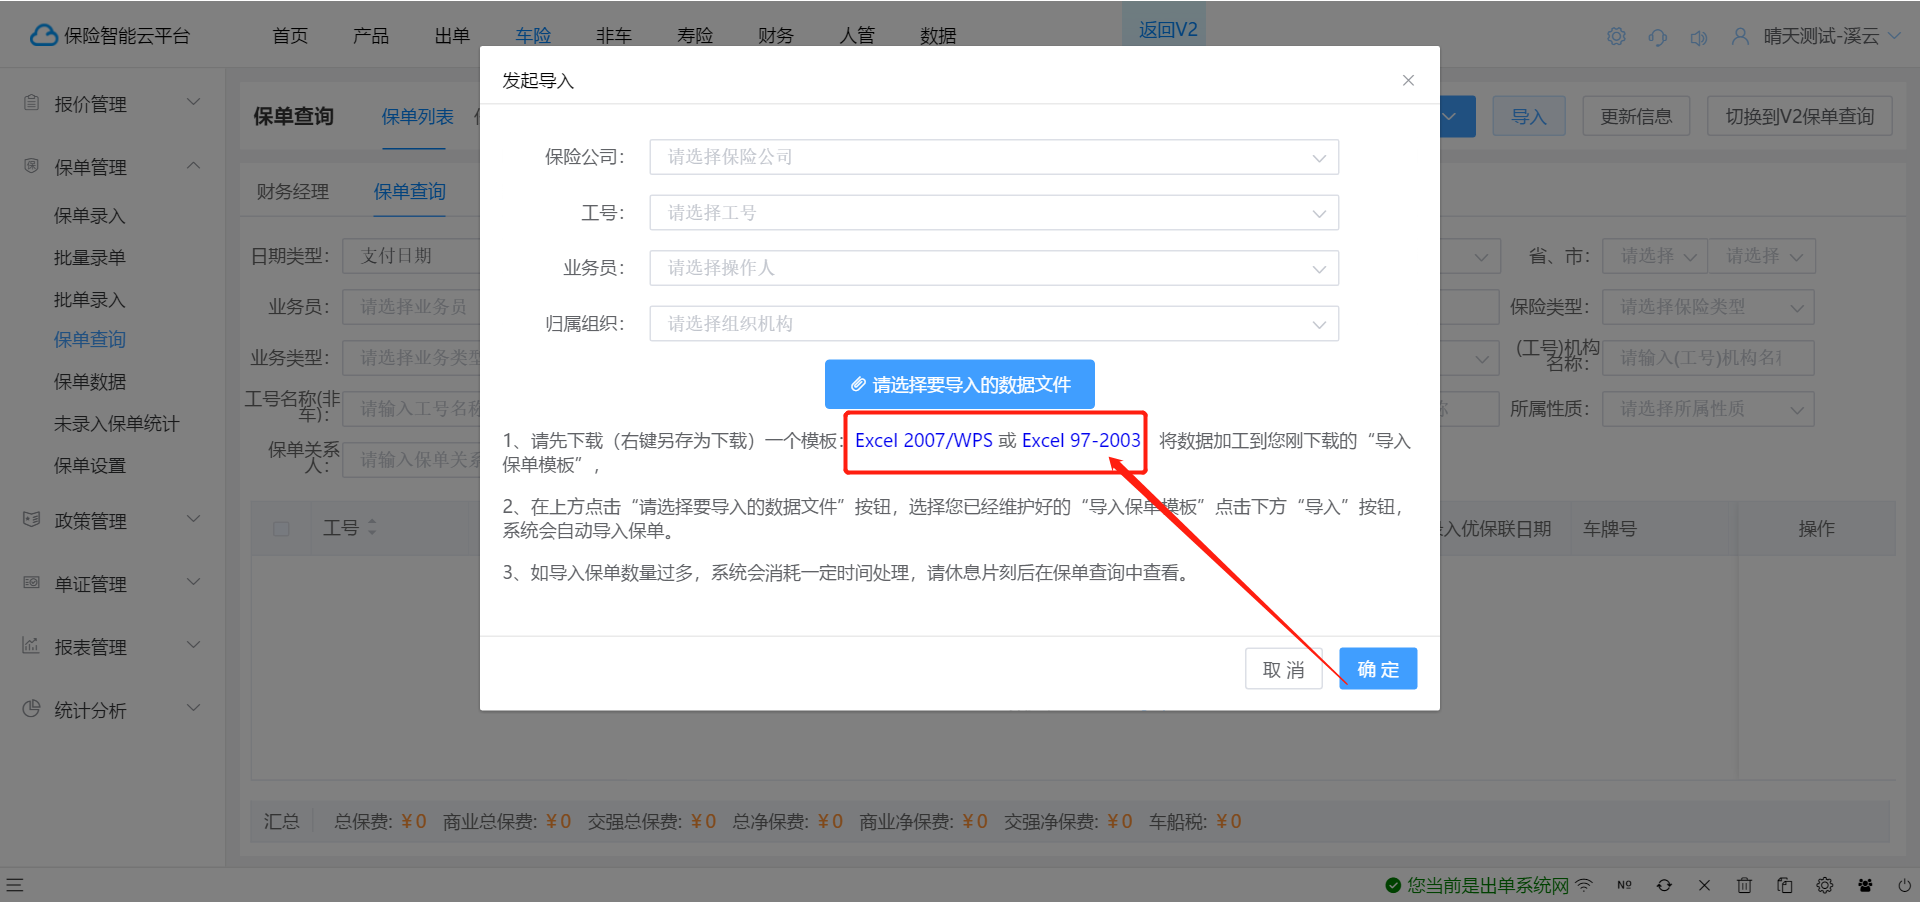Click the power icon in bottom bar
This screenshot has height=902, width=1920.
[x=1904, y=885]
